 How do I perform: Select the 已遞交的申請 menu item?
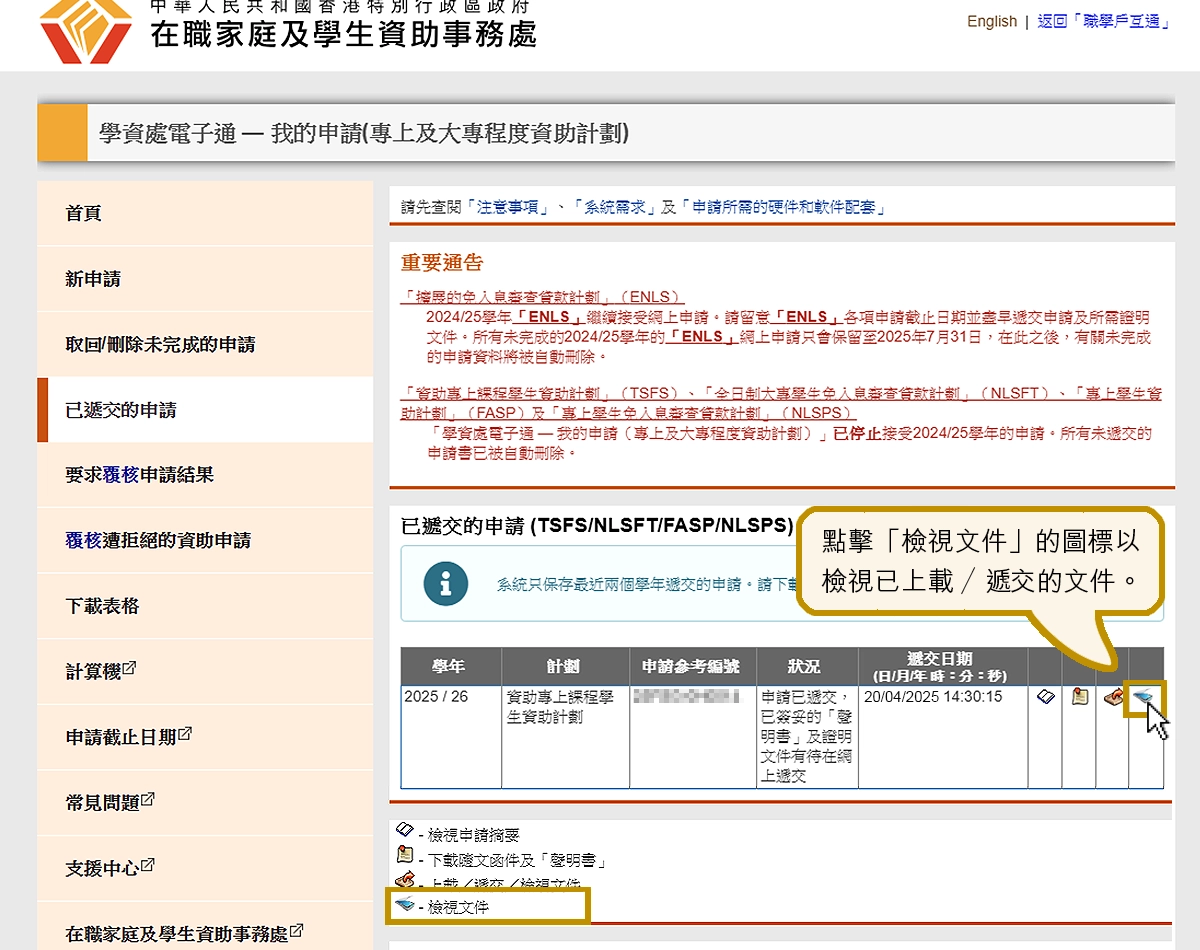coord(205,410)
